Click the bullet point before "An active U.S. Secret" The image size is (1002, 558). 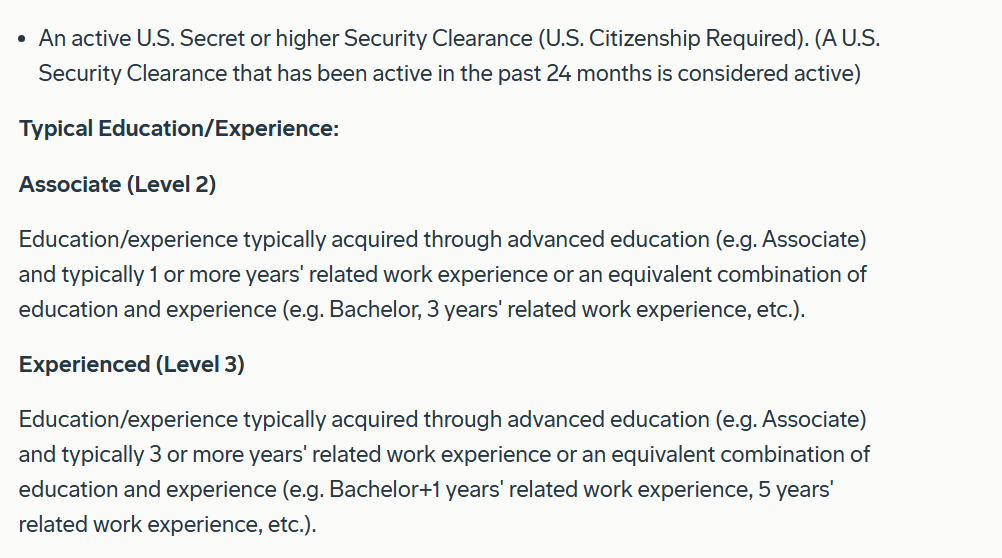pos(22,39)
